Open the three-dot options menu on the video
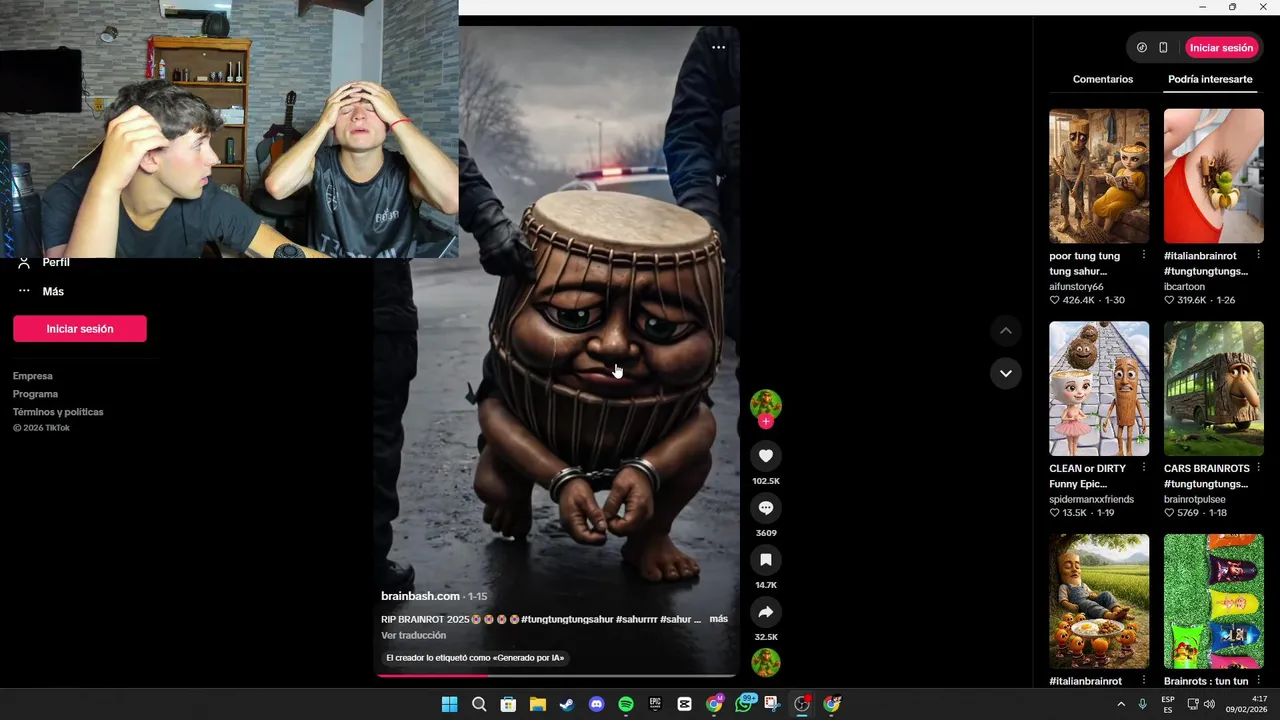This screenshot has height=720, width=1280. tap(718, 47)
